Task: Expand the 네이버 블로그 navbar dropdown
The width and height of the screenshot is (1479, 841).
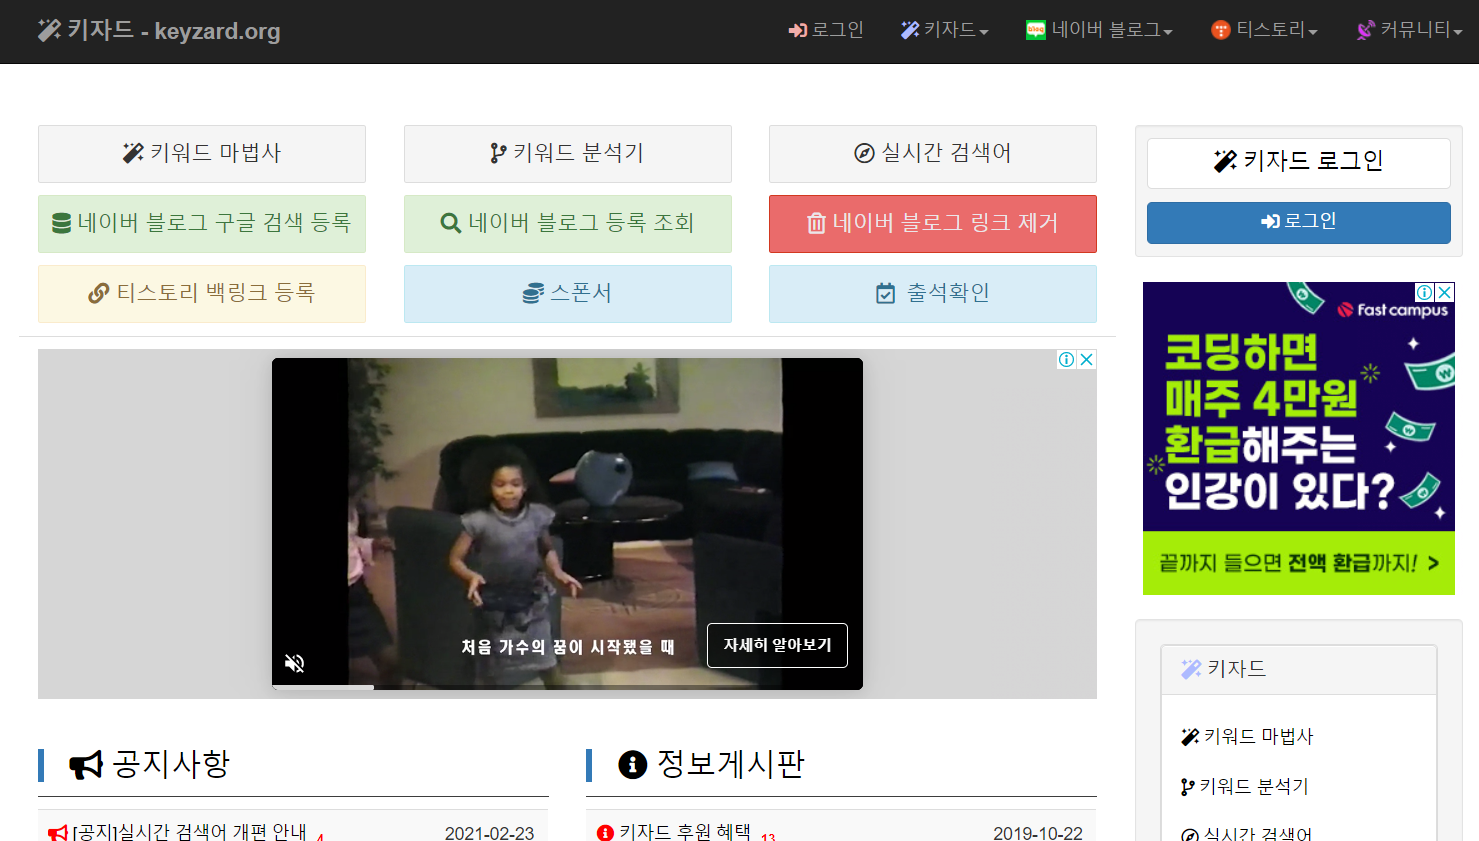Action: [x=1099, y=30]
